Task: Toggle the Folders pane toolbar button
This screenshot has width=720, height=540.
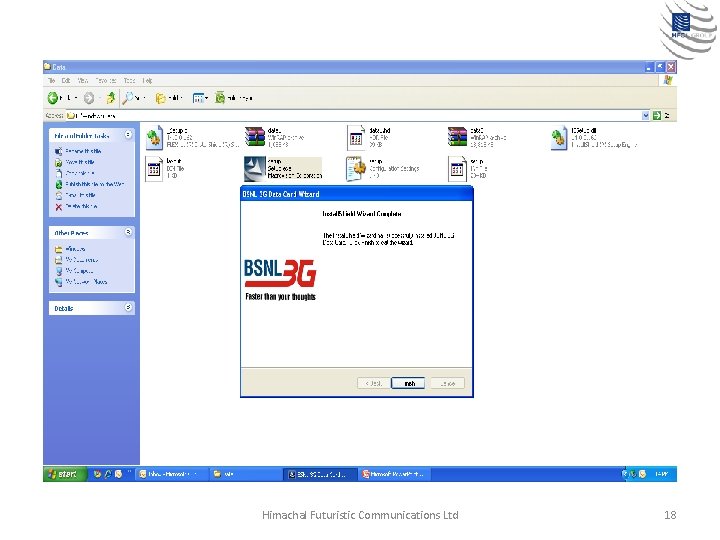Action: [168, 98]
